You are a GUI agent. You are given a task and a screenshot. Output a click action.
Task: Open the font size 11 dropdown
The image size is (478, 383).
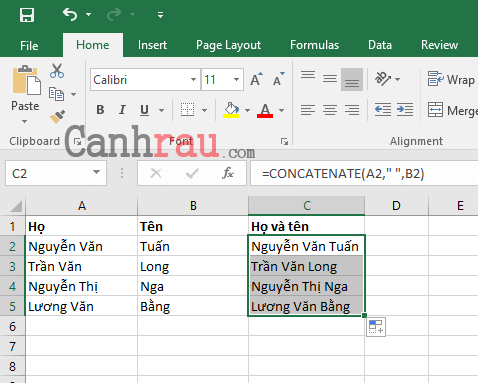[x=236, y=80]
